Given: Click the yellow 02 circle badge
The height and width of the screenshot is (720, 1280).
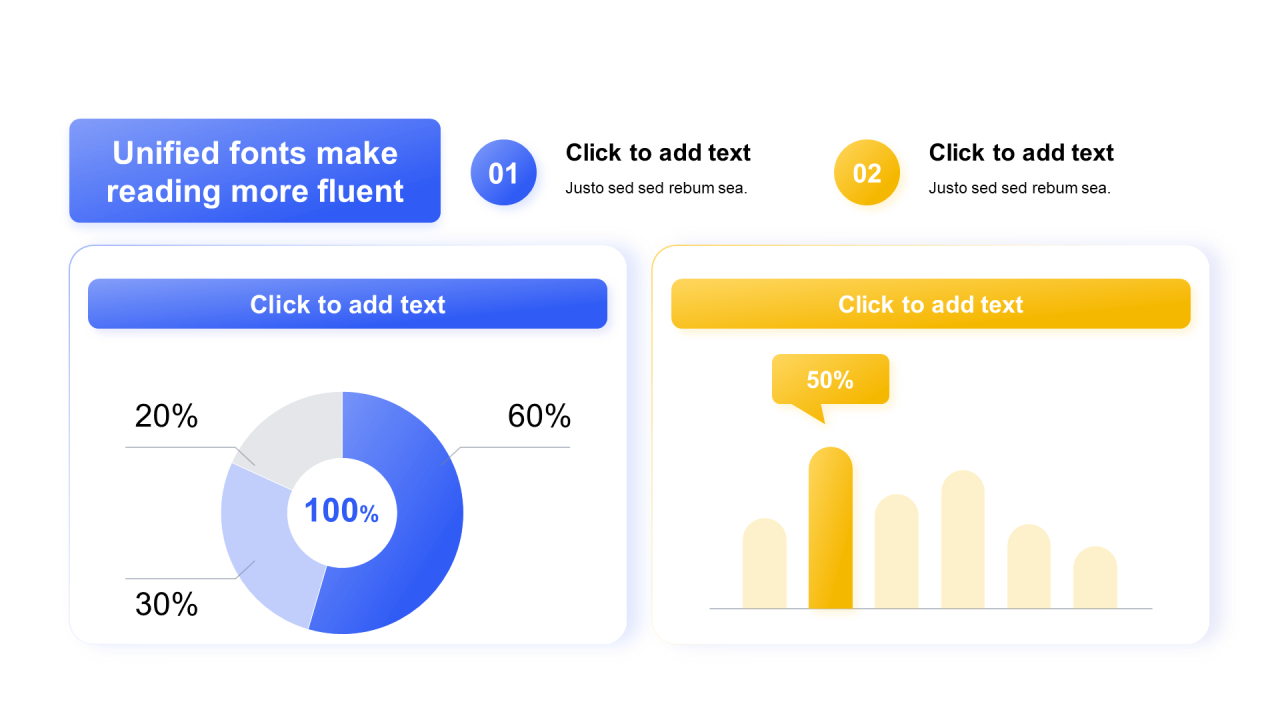Looking at the screenshot, I should (x=867, y=173).
